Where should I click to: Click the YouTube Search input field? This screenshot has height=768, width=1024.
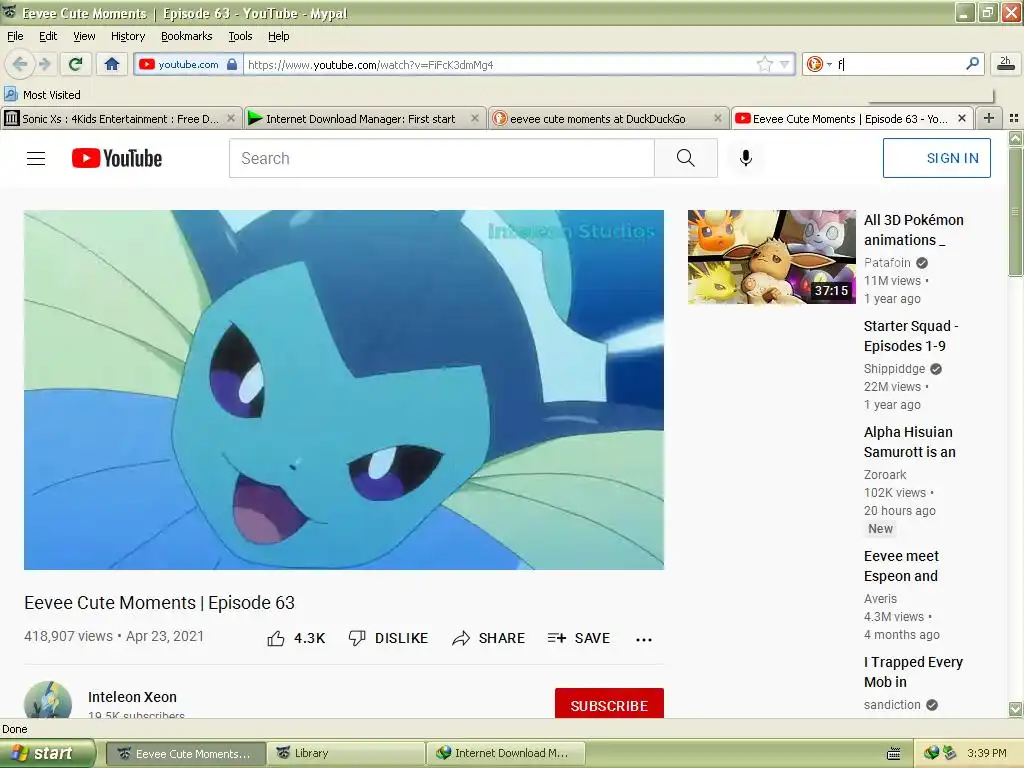click(x=441, y=158)
